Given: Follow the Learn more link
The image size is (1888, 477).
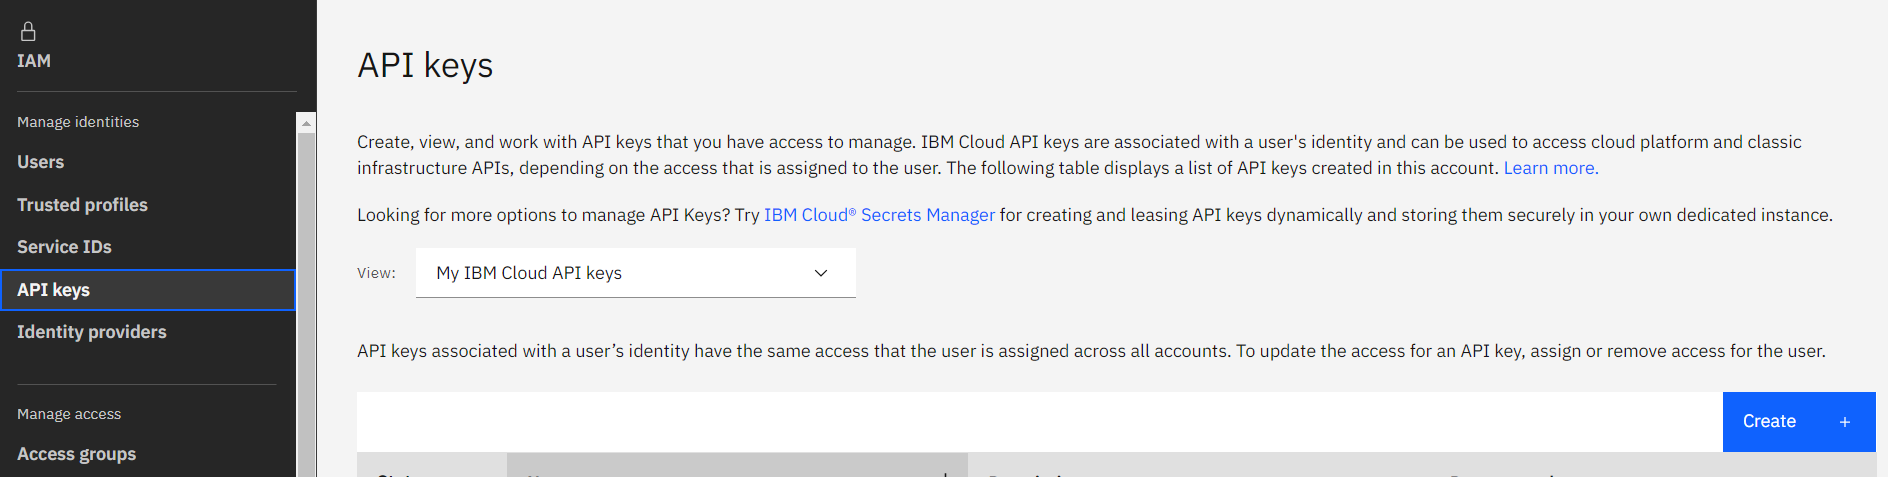Looking at the screenshot, I should pyautogui.click(x=1550, y=168).
